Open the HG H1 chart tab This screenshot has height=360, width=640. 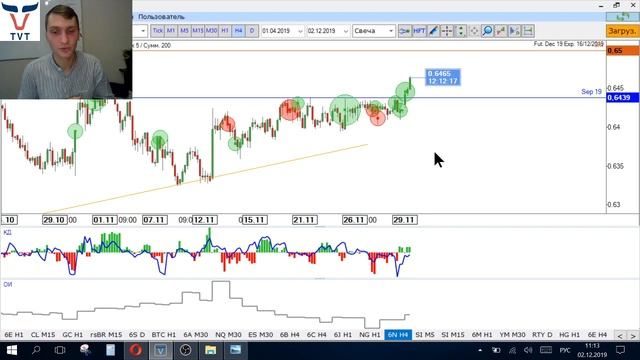point(569,335)
